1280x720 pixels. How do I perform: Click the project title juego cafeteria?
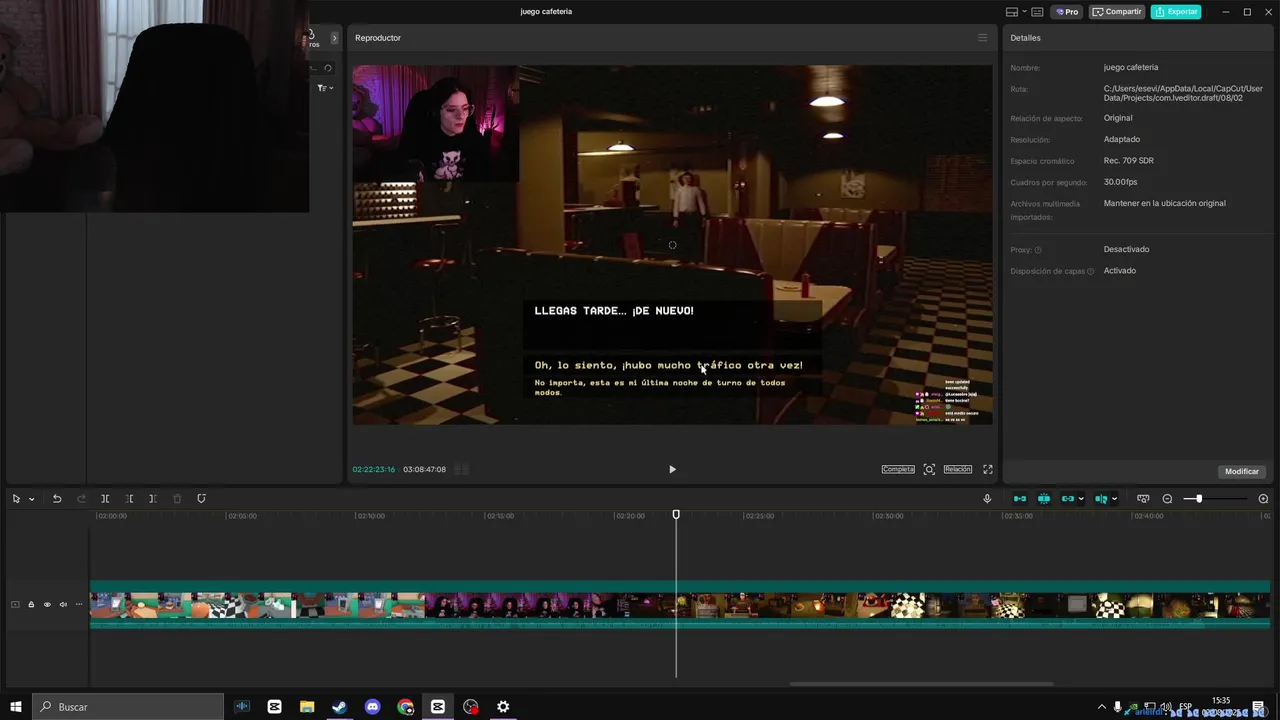(546, 12)
